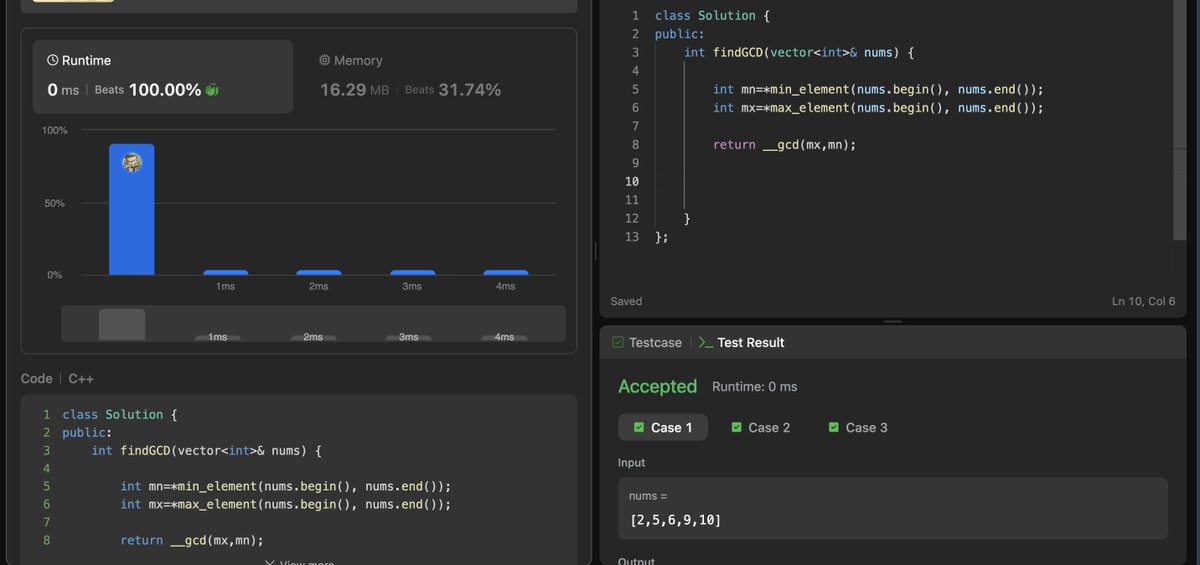Select the Case 1 tab
Screen dimensions: 1200x565
[662, 428]
